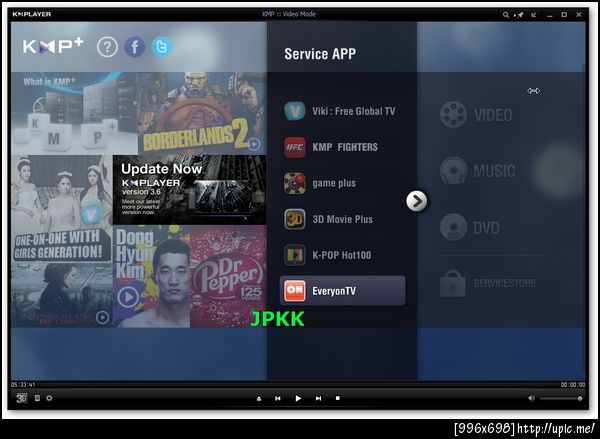Open the KMP+ help question-mark icon
The height and width of the screenshot is (439, 600).
tap(107, 47)
